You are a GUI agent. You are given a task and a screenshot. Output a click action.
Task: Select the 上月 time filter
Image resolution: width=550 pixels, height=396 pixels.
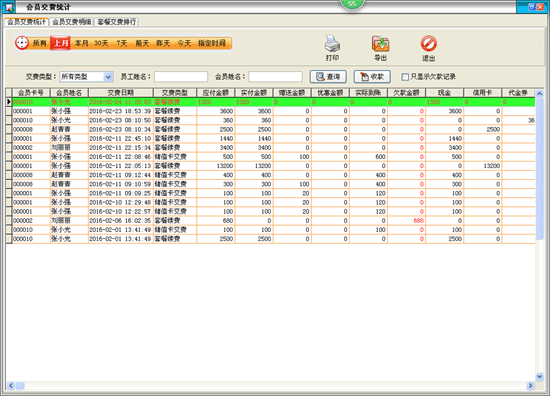point(60,43)
